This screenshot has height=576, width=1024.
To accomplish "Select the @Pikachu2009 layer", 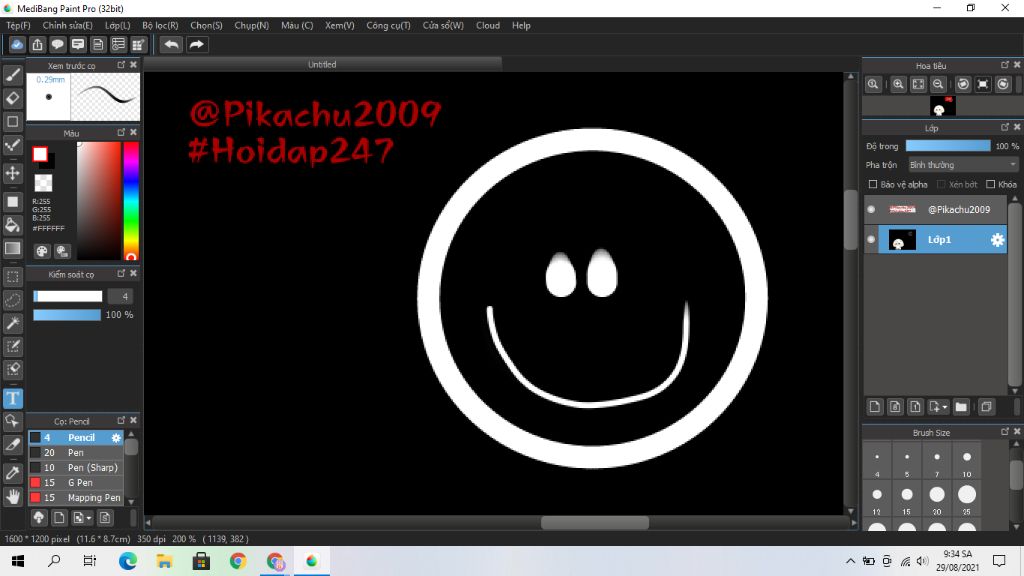I will click(x=936, y=210).
